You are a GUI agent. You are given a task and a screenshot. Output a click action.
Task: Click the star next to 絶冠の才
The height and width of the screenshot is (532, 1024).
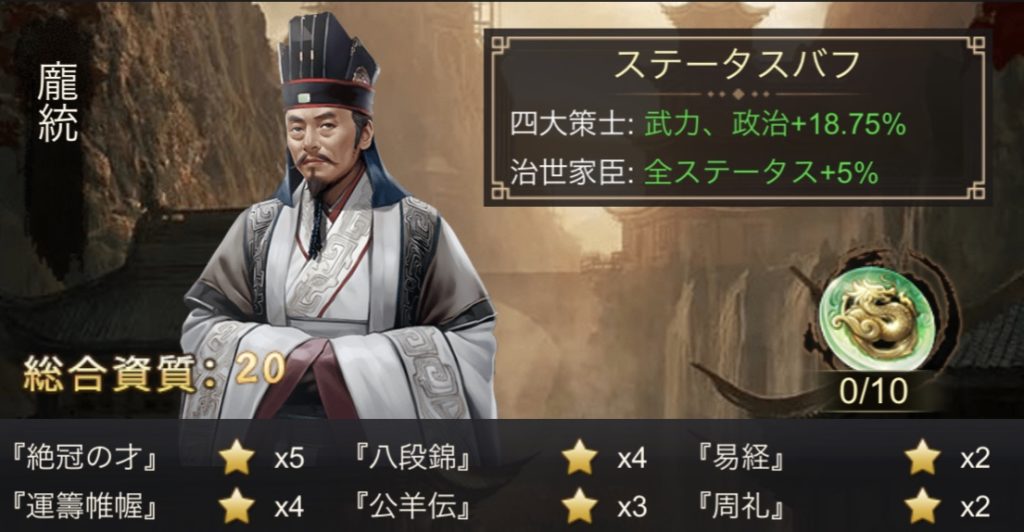(x=236, y=457)
